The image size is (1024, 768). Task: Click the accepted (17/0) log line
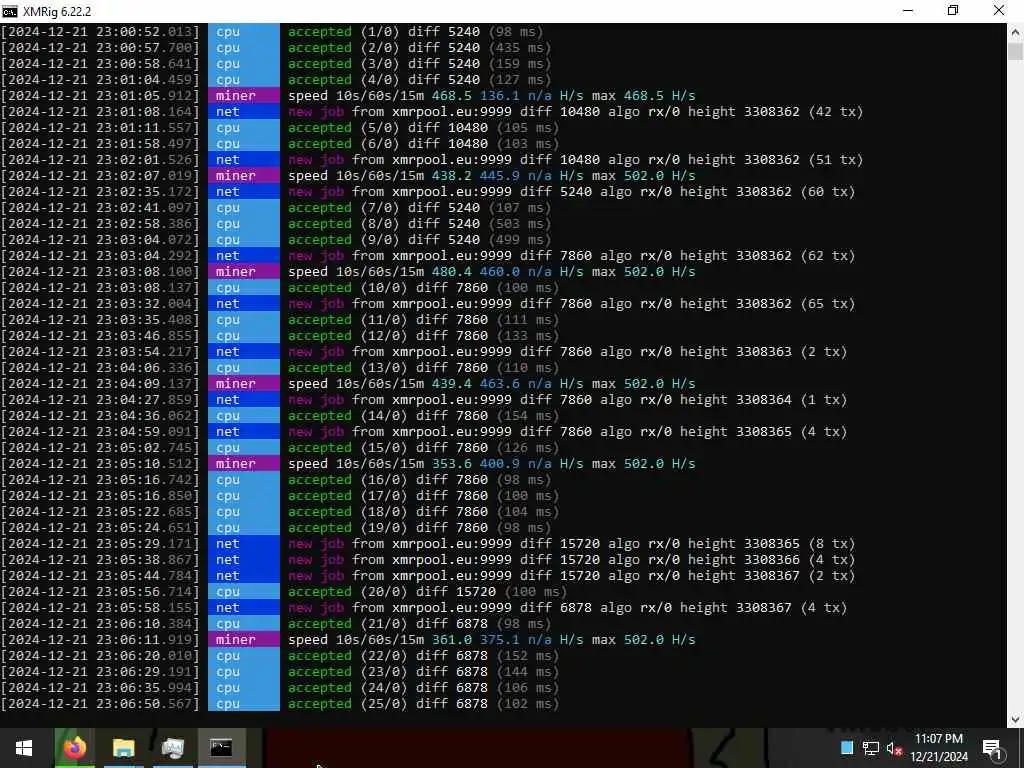280,496
